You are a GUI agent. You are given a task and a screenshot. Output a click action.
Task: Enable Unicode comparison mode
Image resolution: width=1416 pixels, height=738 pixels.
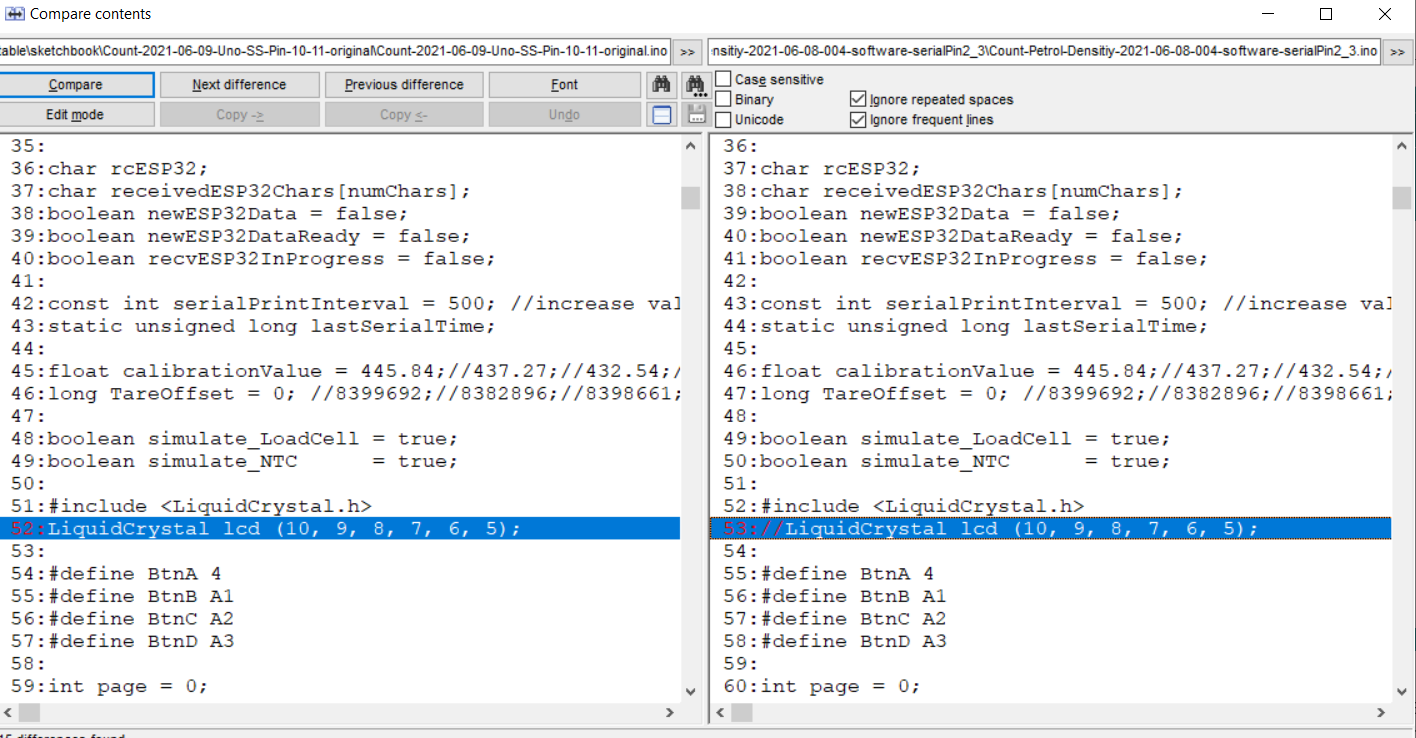tap(723, 120)
